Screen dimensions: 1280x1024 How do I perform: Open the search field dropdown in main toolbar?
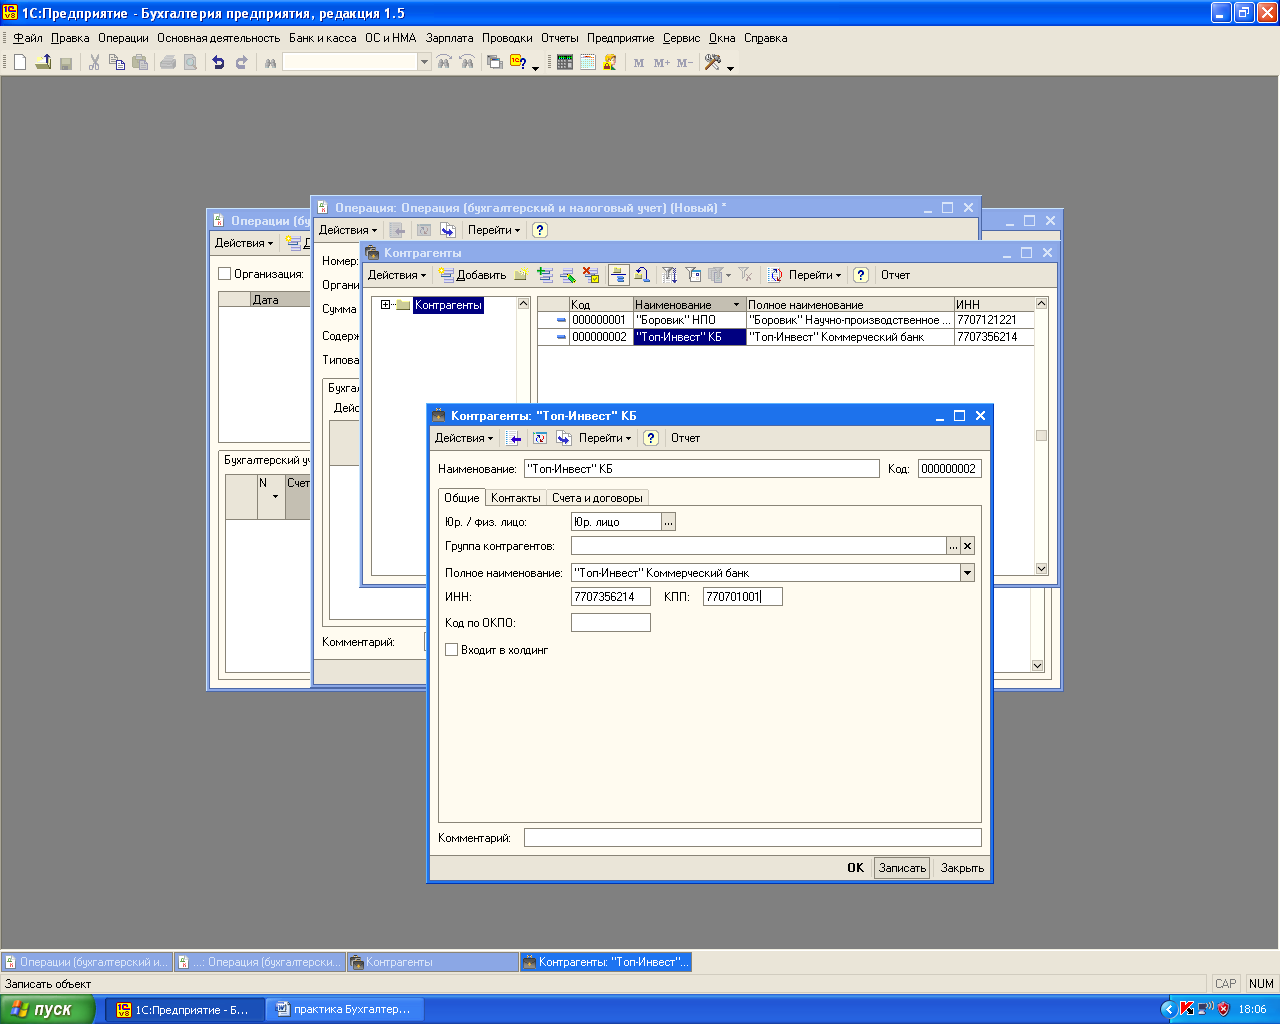click(x=424, y=62)
